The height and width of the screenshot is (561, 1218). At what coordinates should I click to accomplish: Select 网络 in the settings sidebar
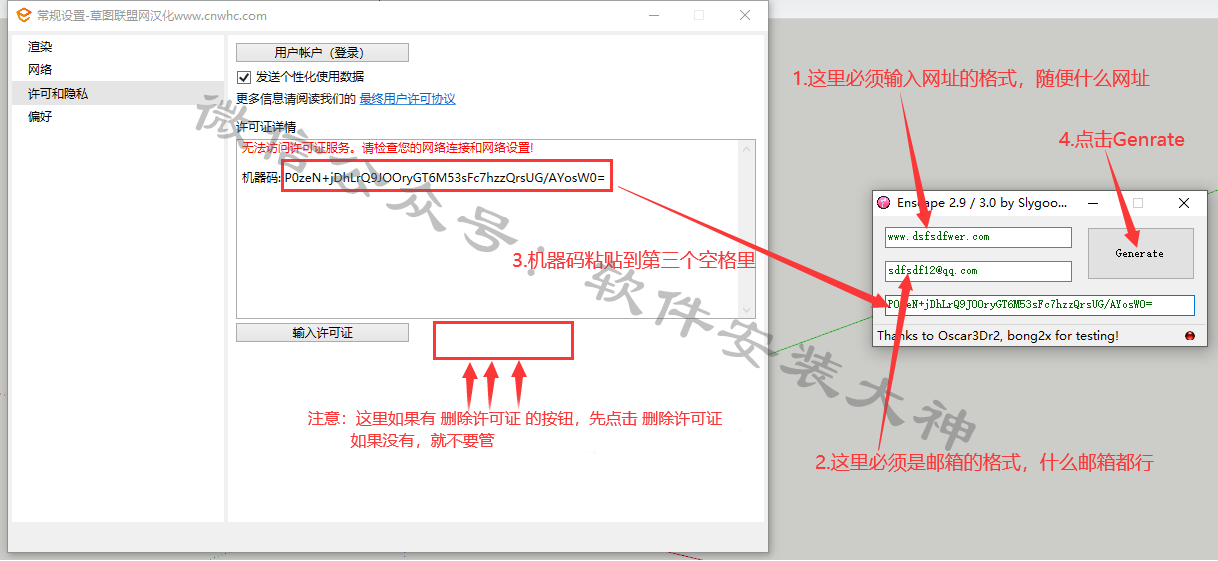pyautogui.click(x=40, y=70)
